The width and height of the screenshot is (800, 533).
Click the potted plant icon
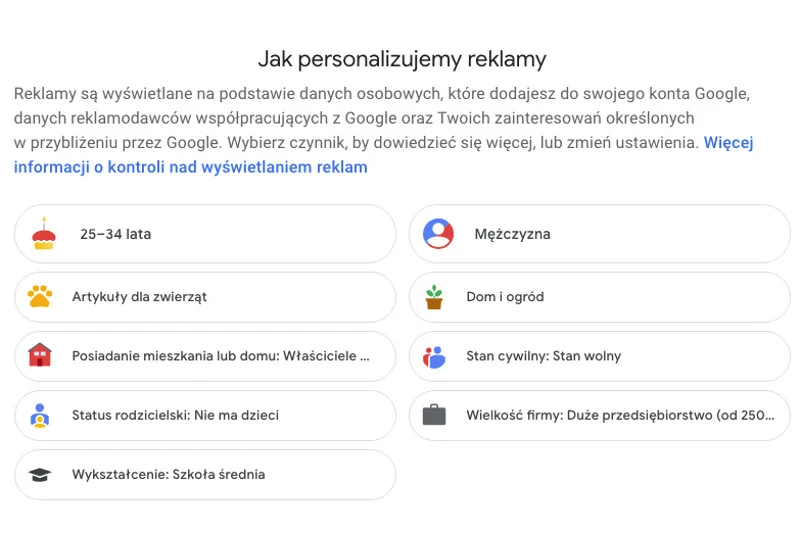coord(434,297)
